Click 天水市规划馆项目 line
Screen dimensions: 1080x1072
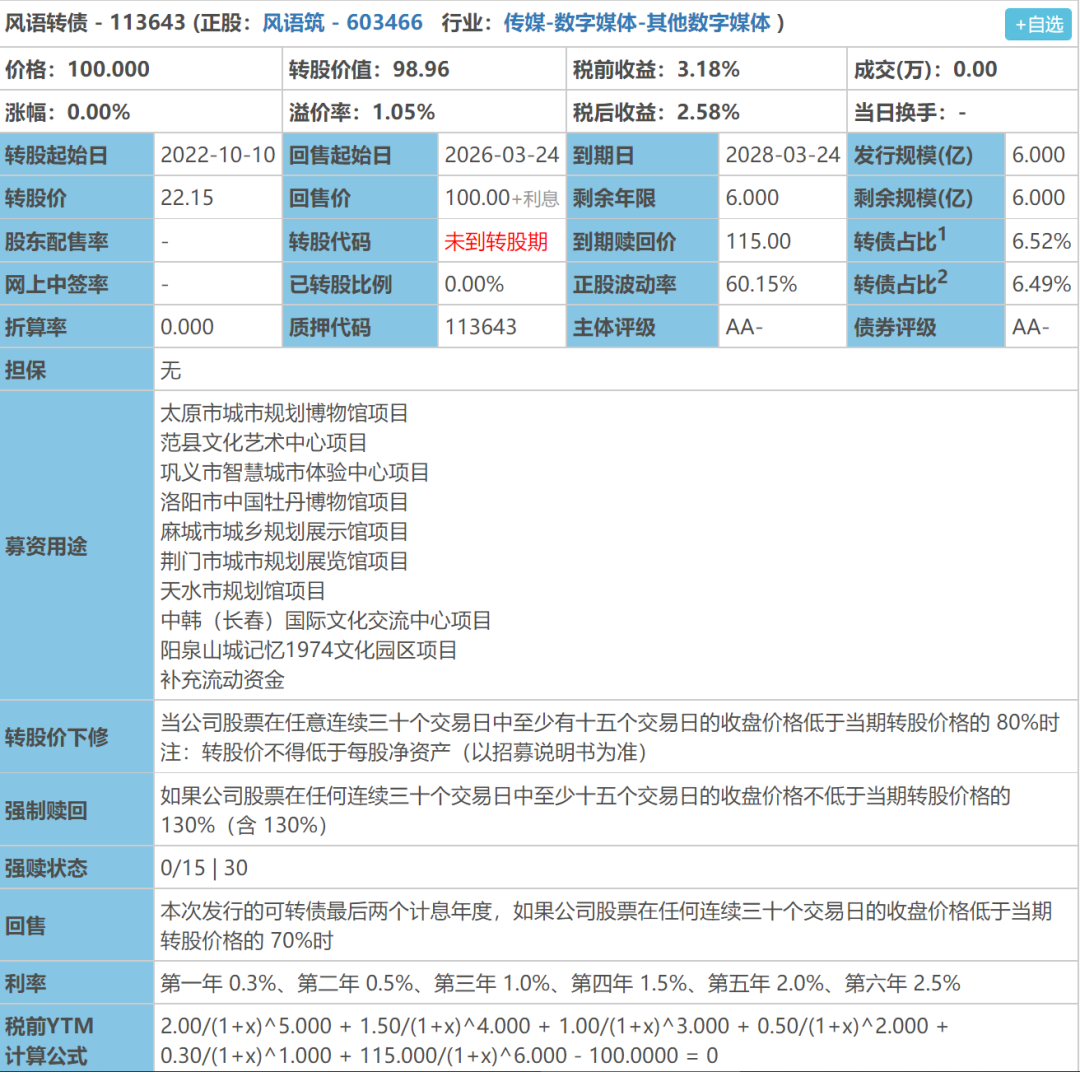pos(242,590)
